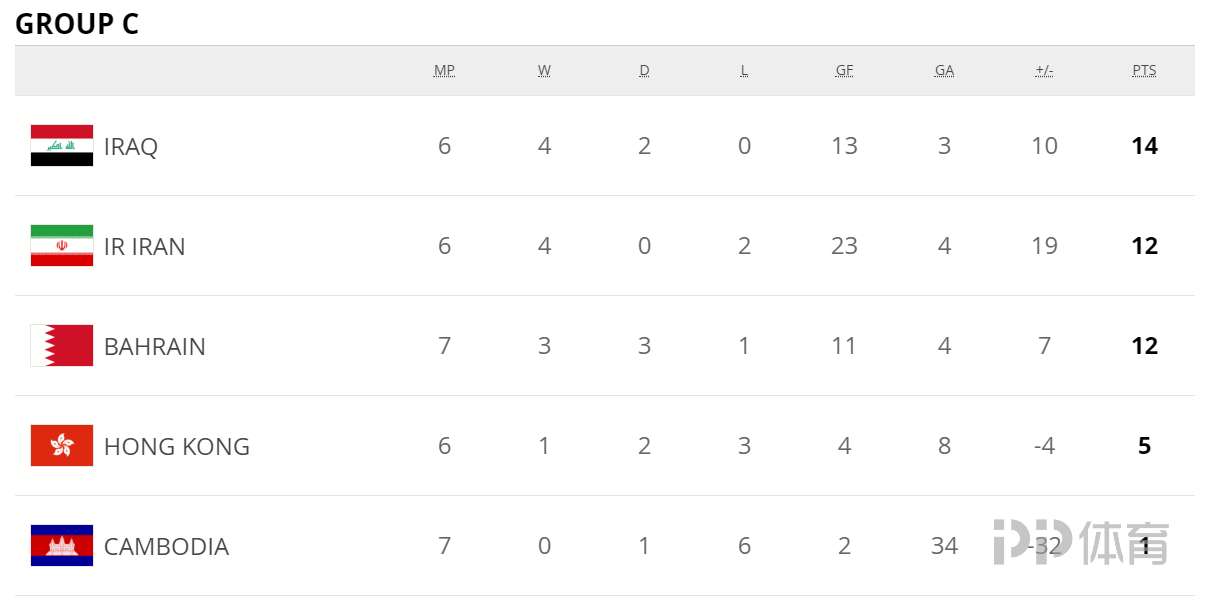
Task: Click the Cambodia flag icon
Action: (62, 546)
